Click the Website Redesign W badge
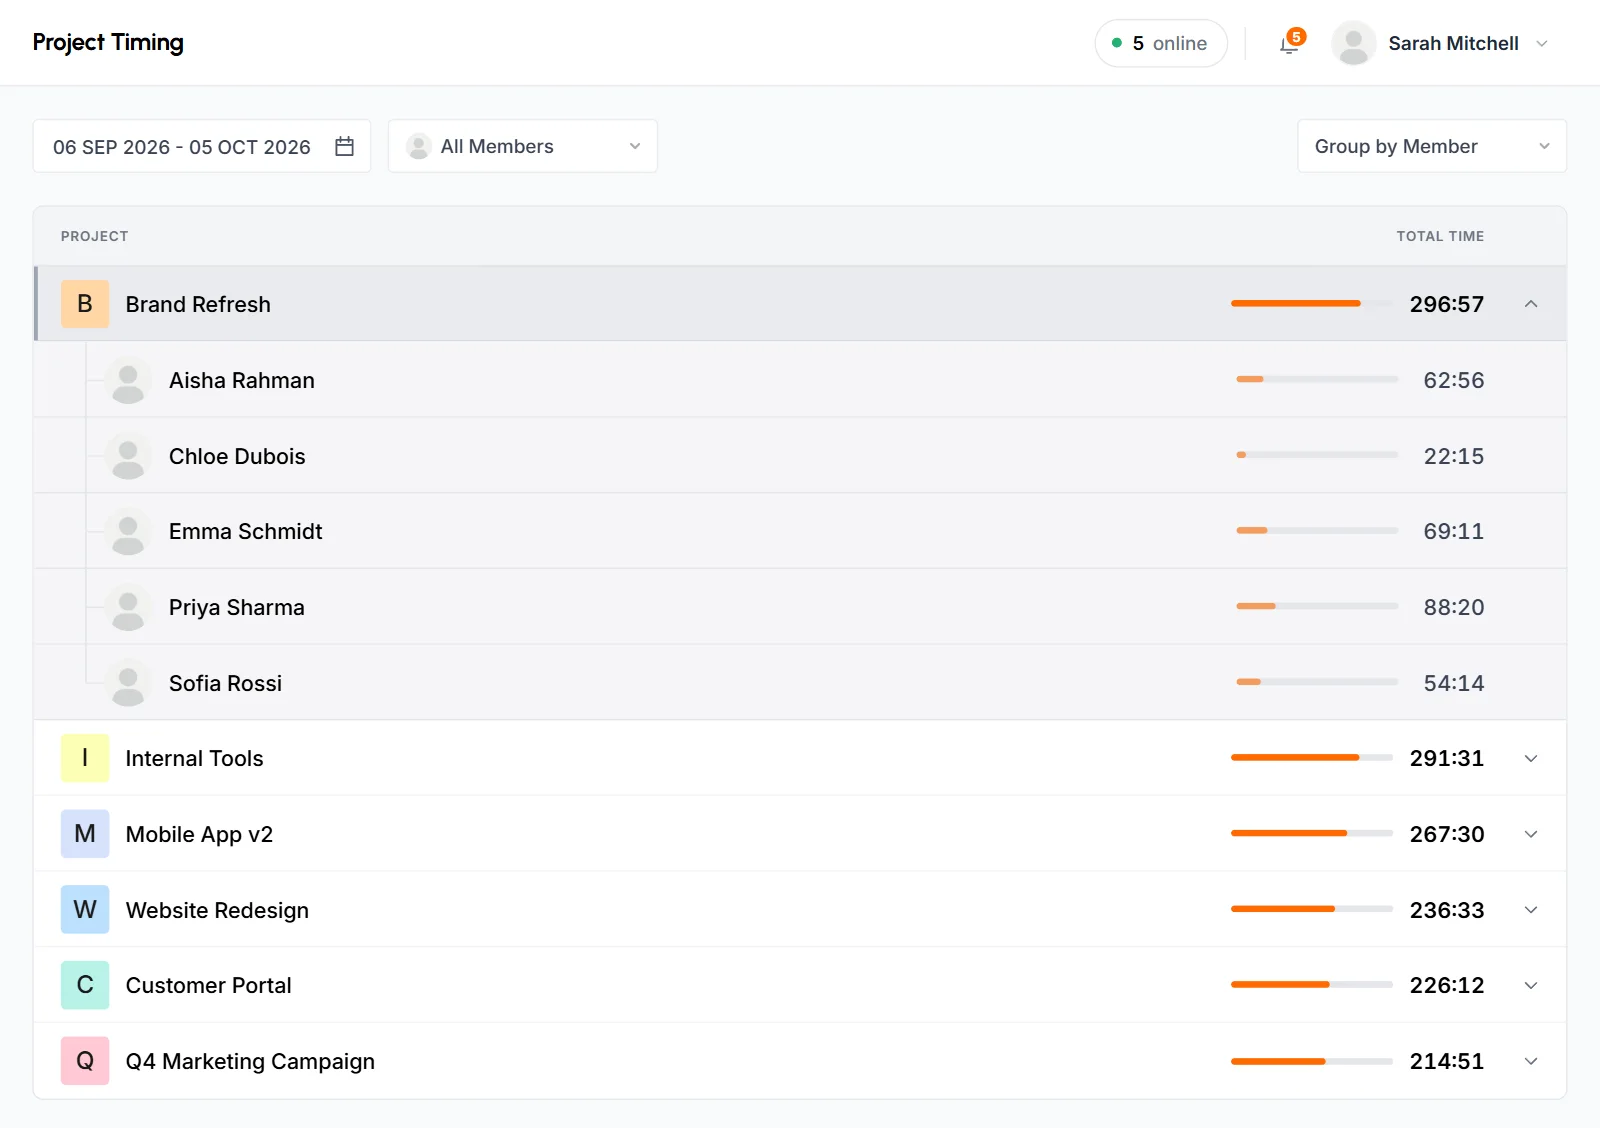This screenshot has width=1600, height=1128. [x=85, y=910]
